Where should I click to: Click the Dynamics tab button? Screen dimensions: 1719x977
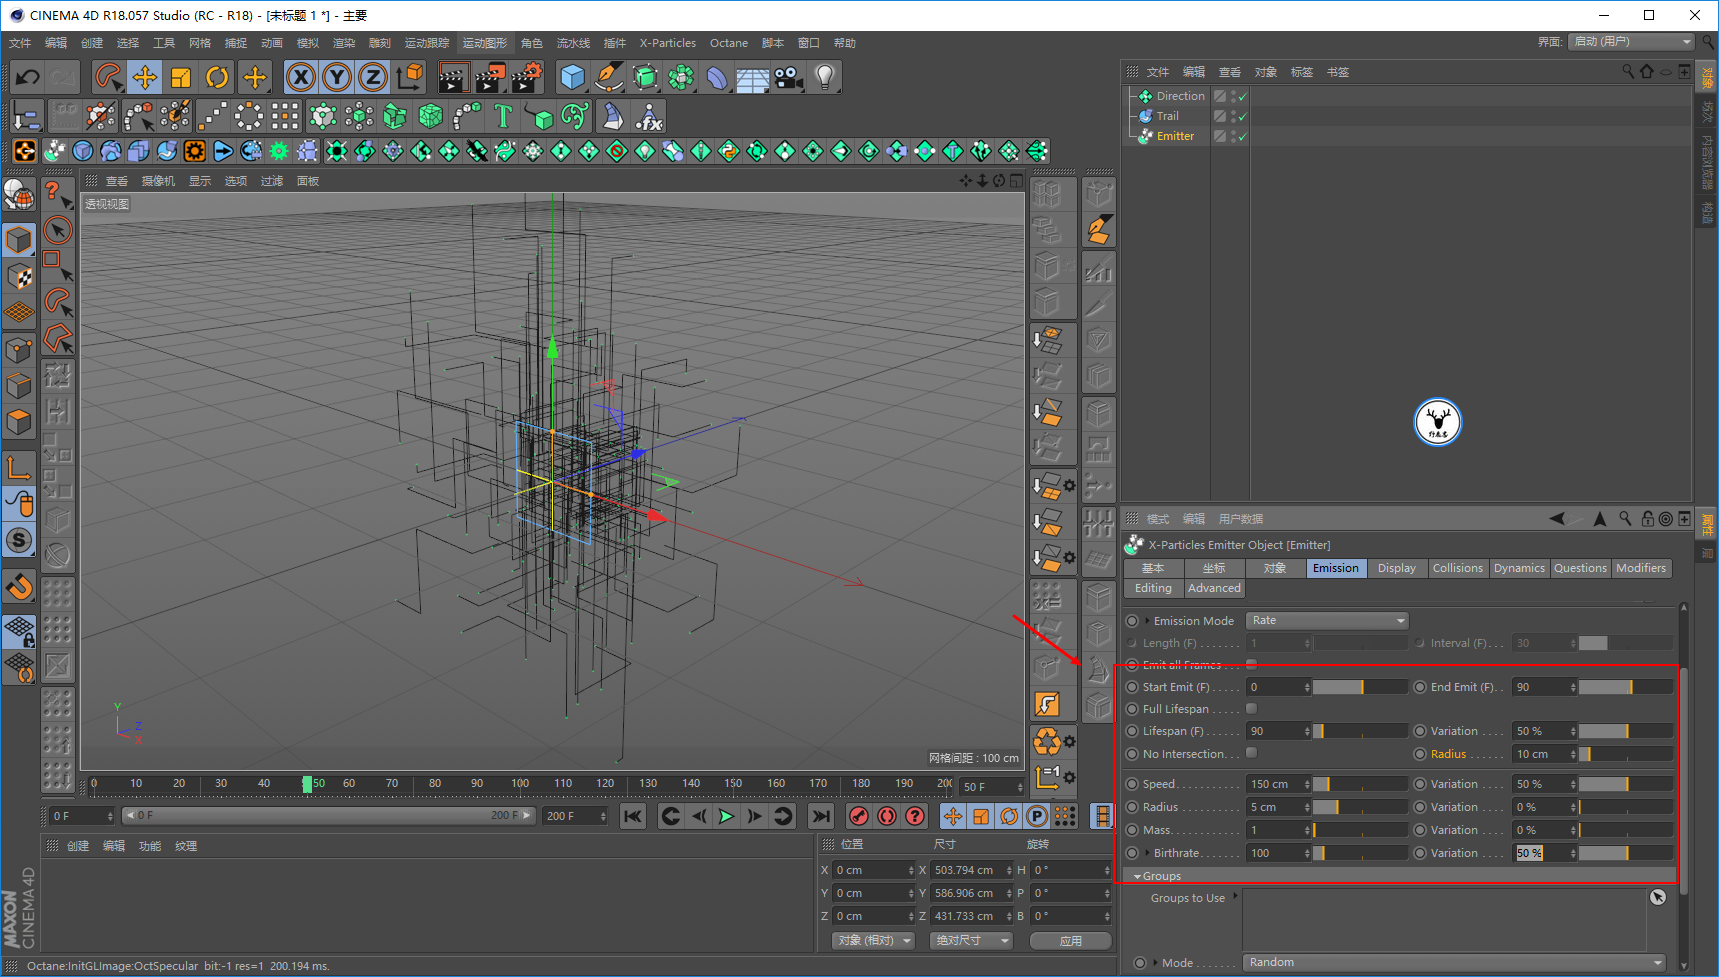pyautogui.click(x=1519, y=568)
